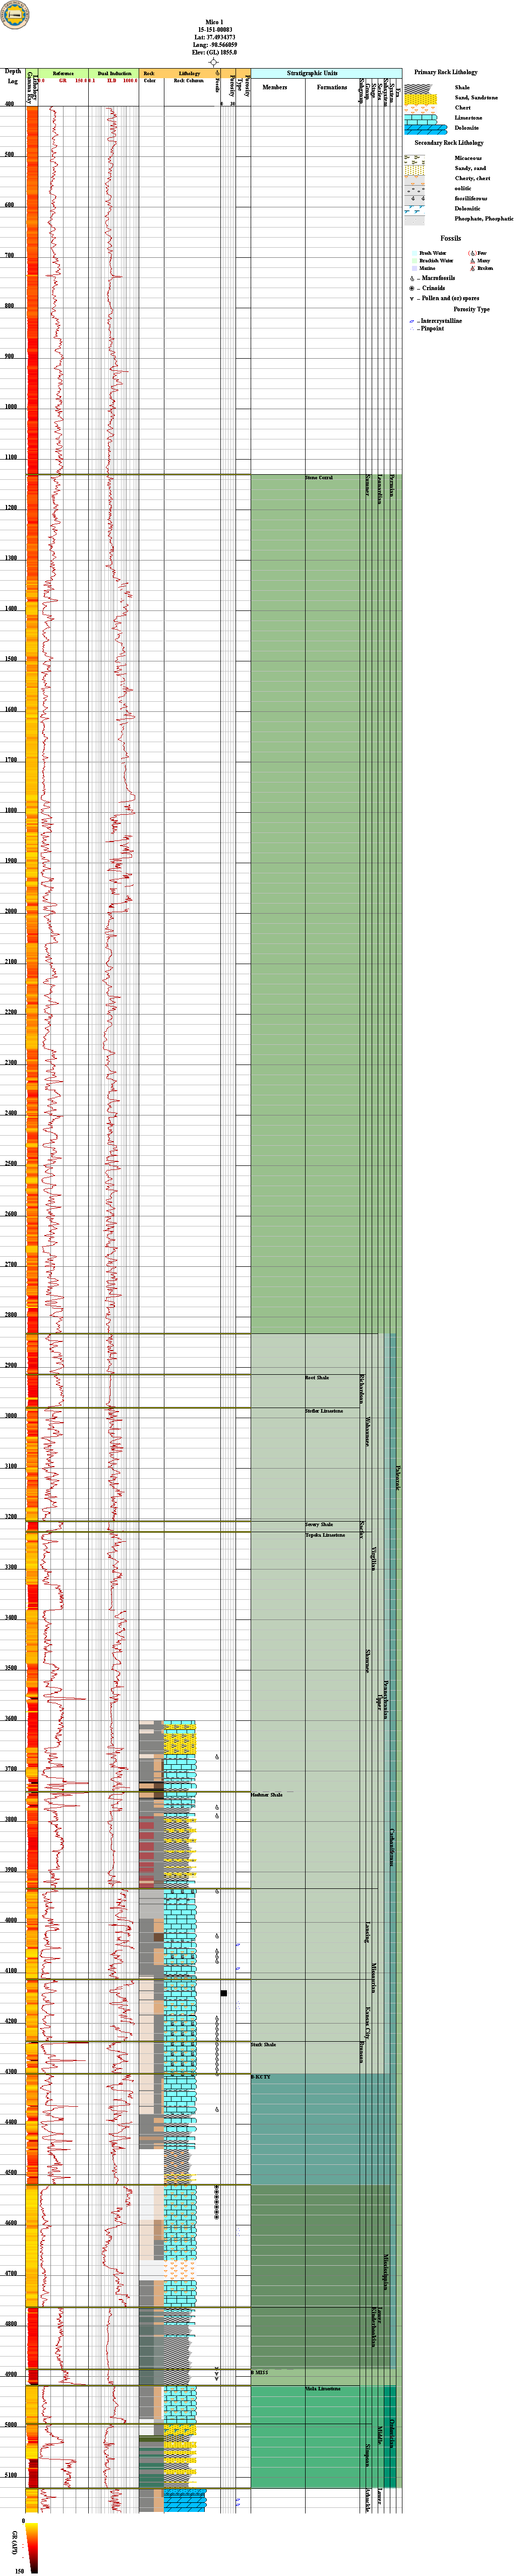The width and height of the screenshot is (528, 2576).
Task: Click the black porosity marker near 4150
Action: click(x=224, y=1993)
